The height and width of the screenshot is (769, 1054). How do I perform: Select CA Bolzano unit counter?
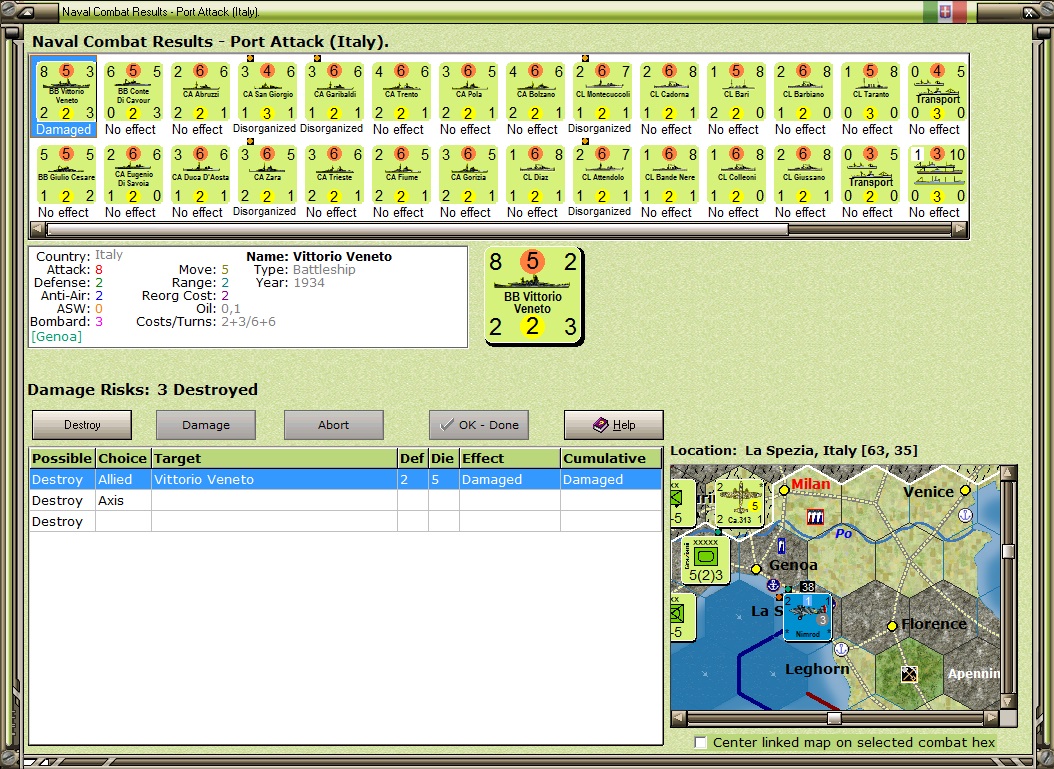click(x=536, y=91)
